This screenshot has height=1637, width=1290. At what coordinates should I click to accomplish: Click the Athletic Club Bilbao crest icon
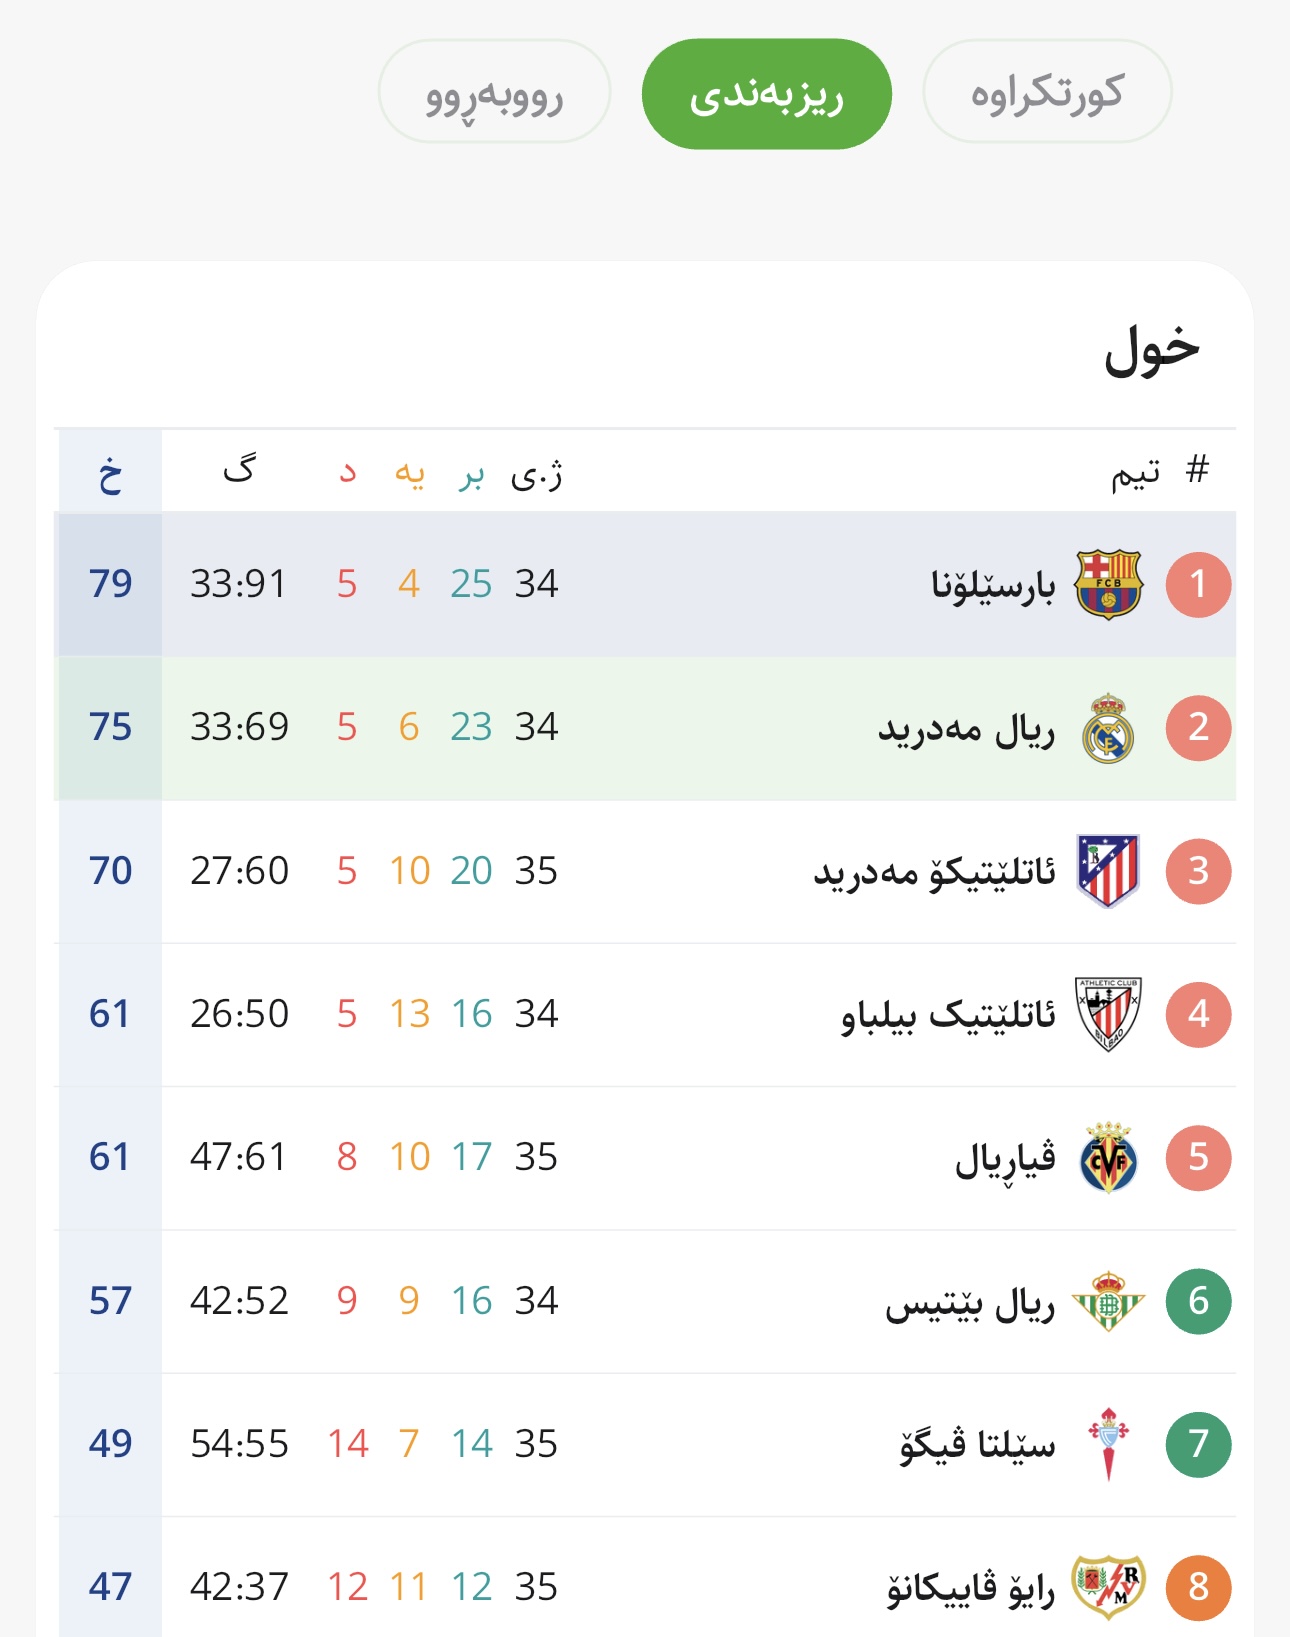point(1108,1014)
